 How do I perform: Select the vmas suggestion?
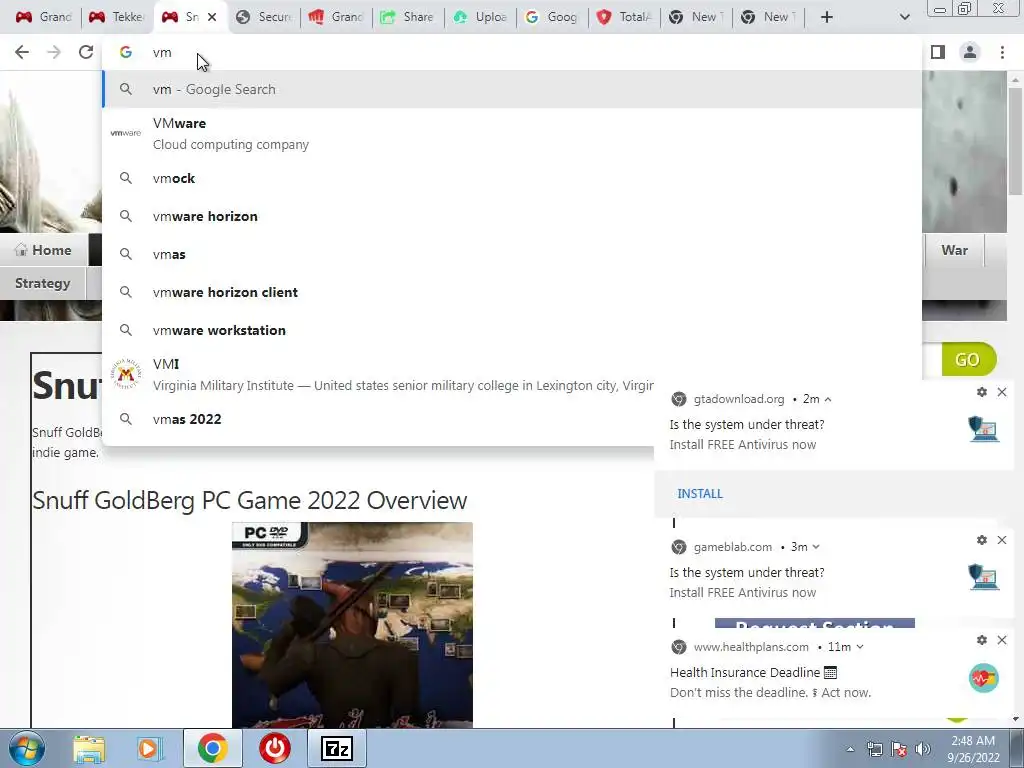pos(512,254)
